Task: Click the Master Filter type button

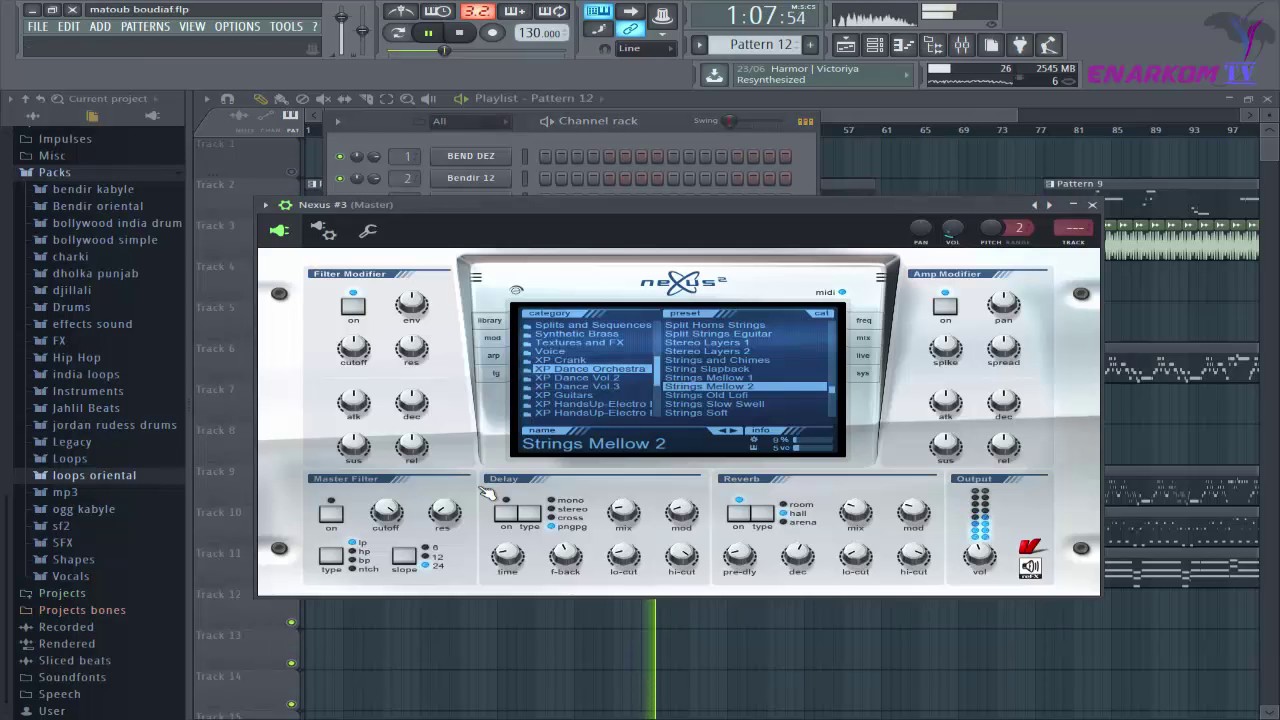Action: pyautogui.click(x=331, y=555)
